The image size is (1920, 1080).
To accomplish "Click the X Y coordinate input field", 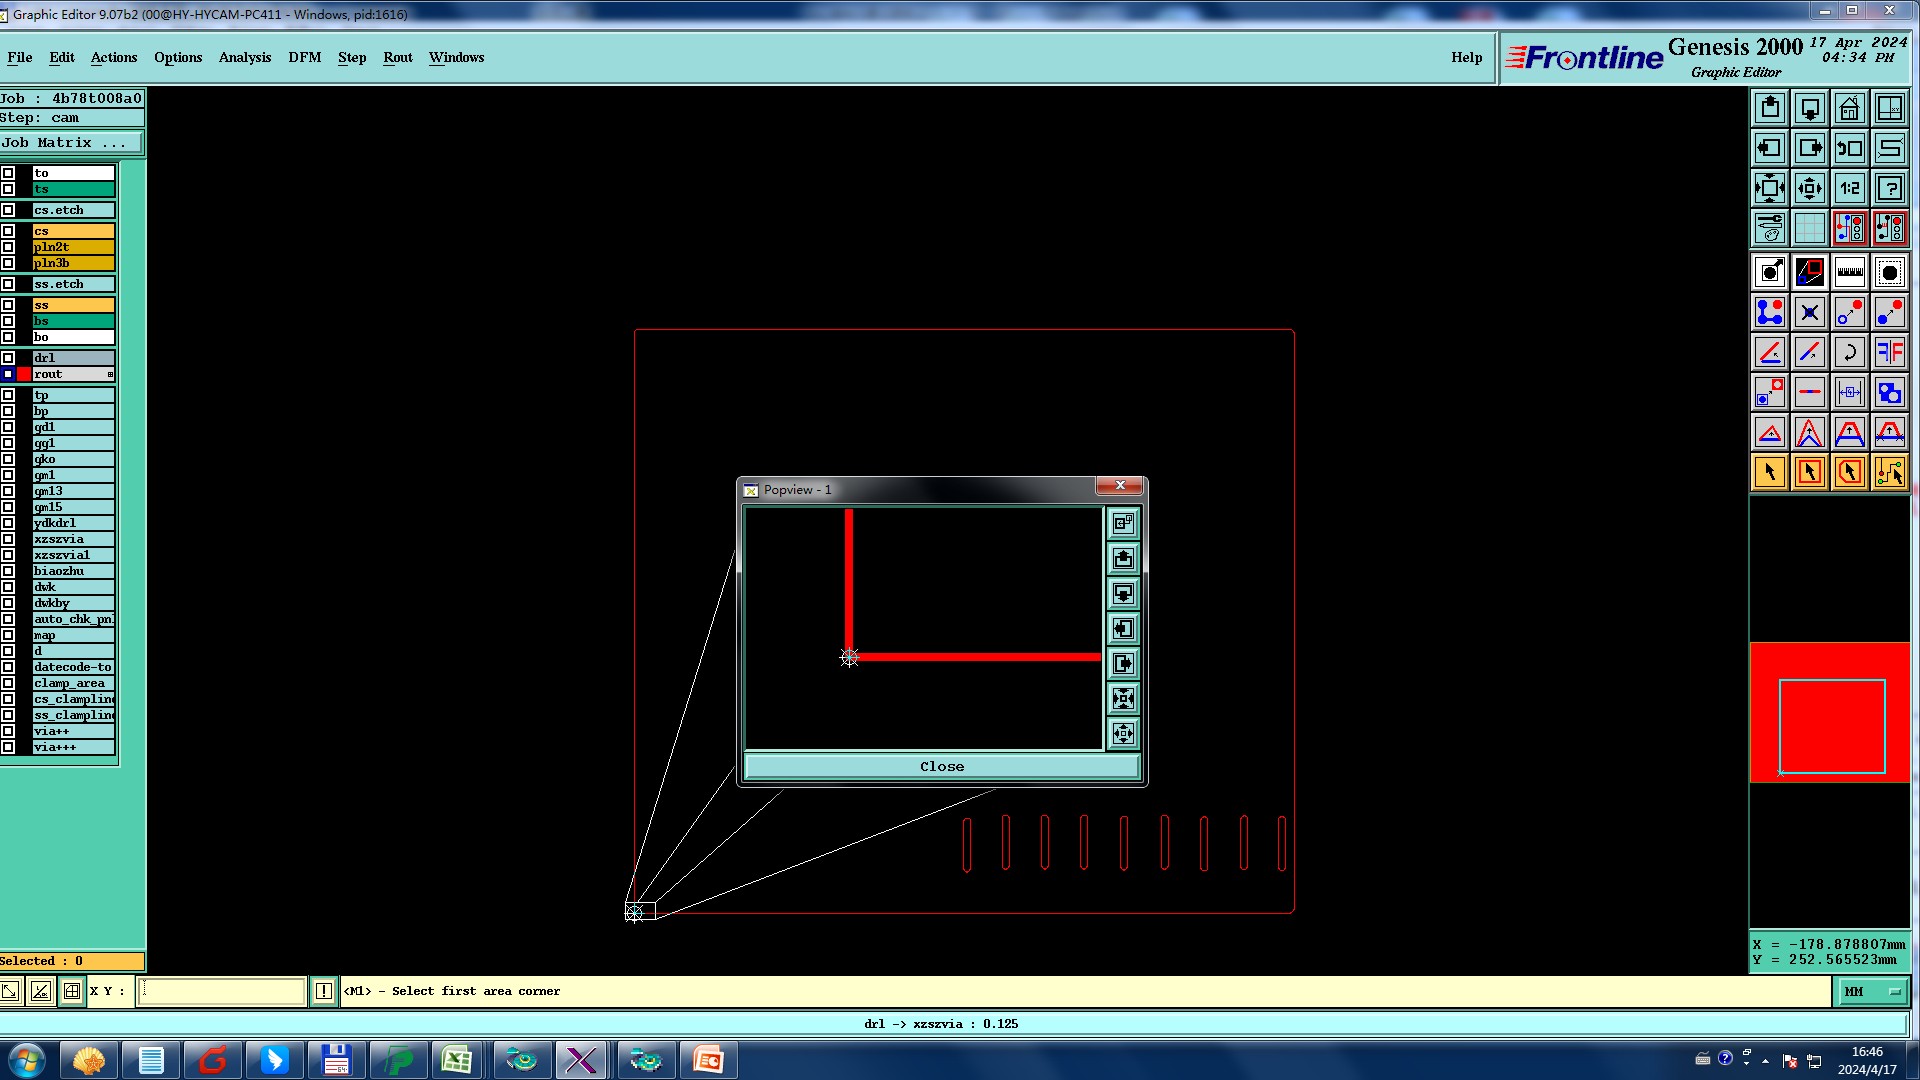I will click(221, 991).
